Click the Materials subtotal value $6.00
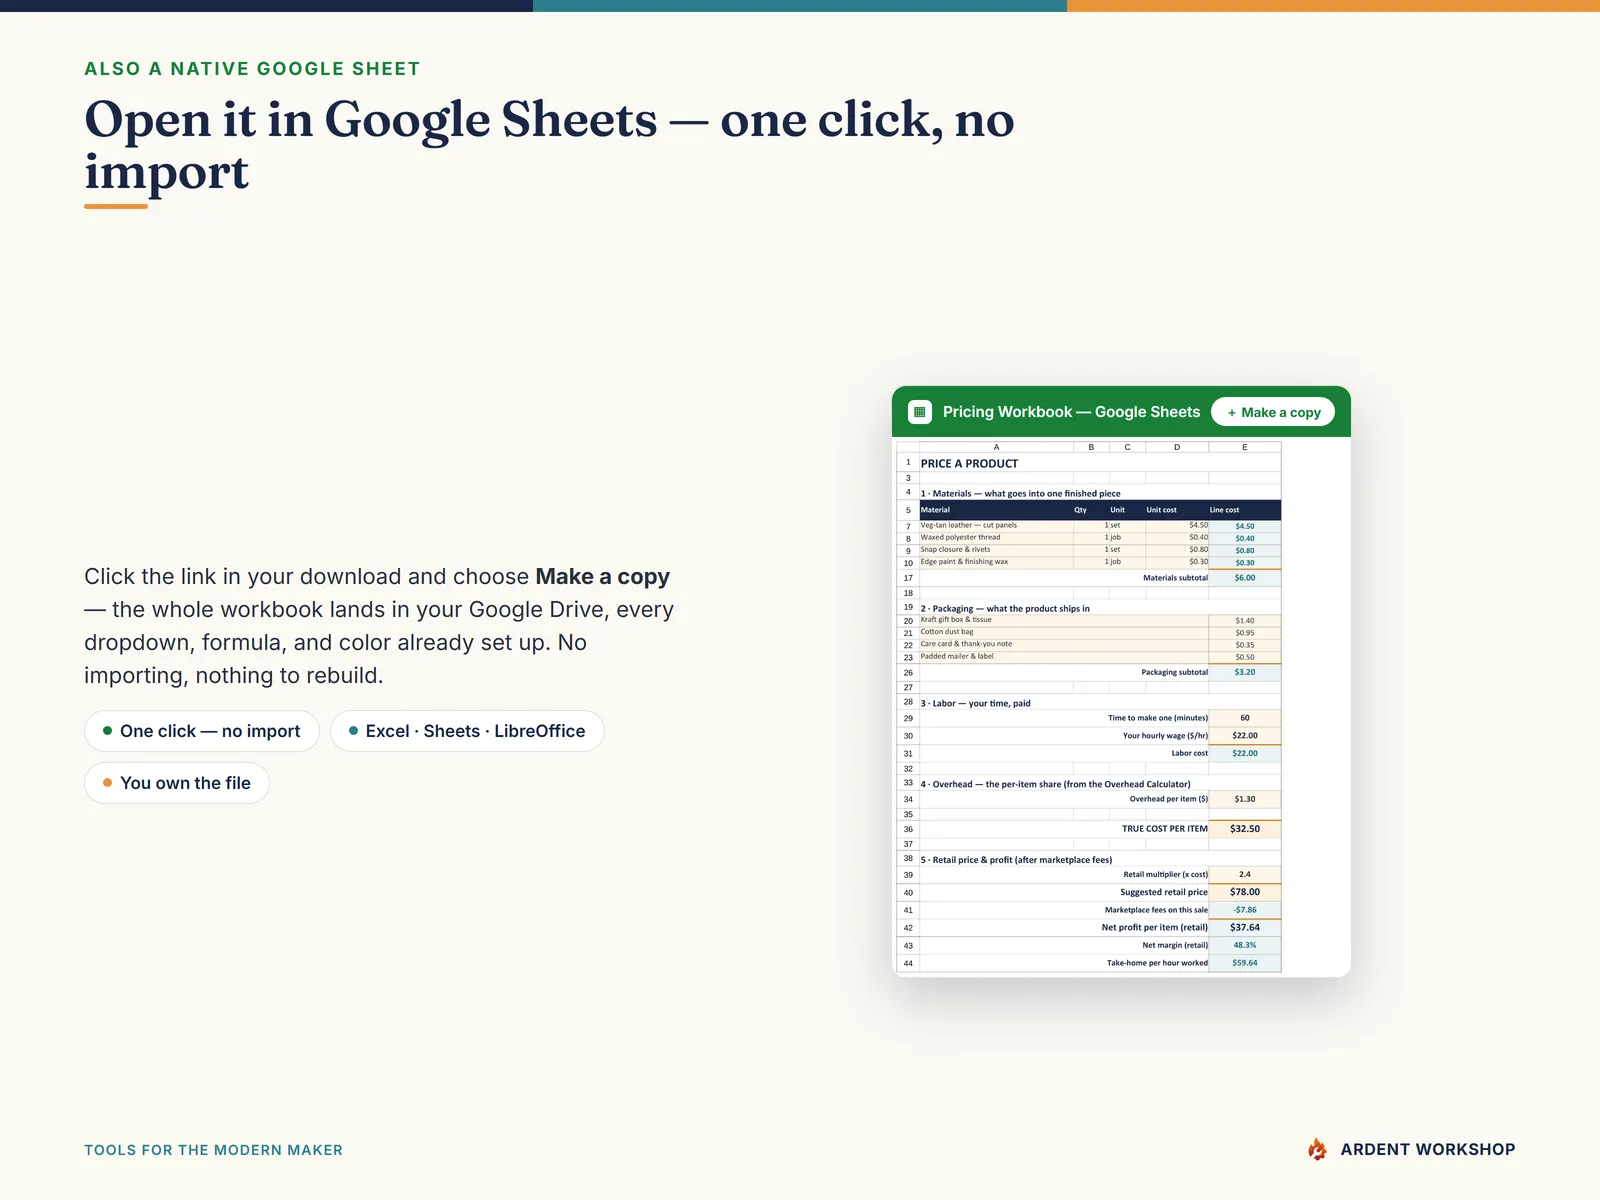This screenshot has width=1600, height=1200. pyautogui.click(x=1245, y=578)
